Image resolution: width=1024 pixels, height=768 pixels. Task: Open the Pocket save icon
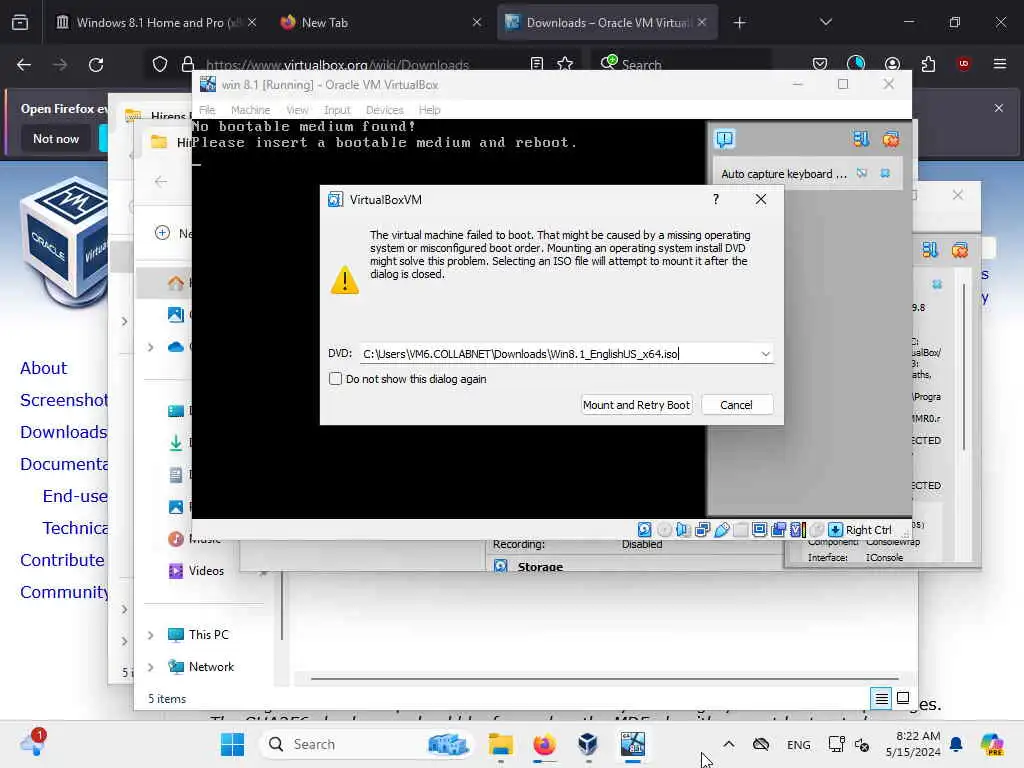pyautogui.click(x=820, y=64)
